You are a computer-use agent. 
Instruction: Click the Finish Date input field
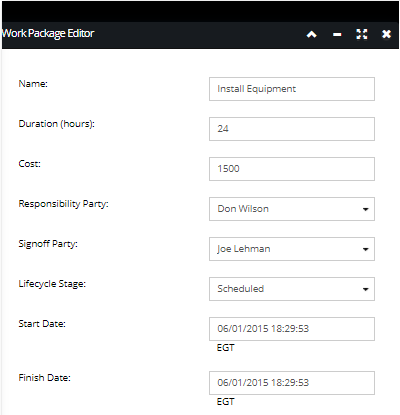pos(292,383)
